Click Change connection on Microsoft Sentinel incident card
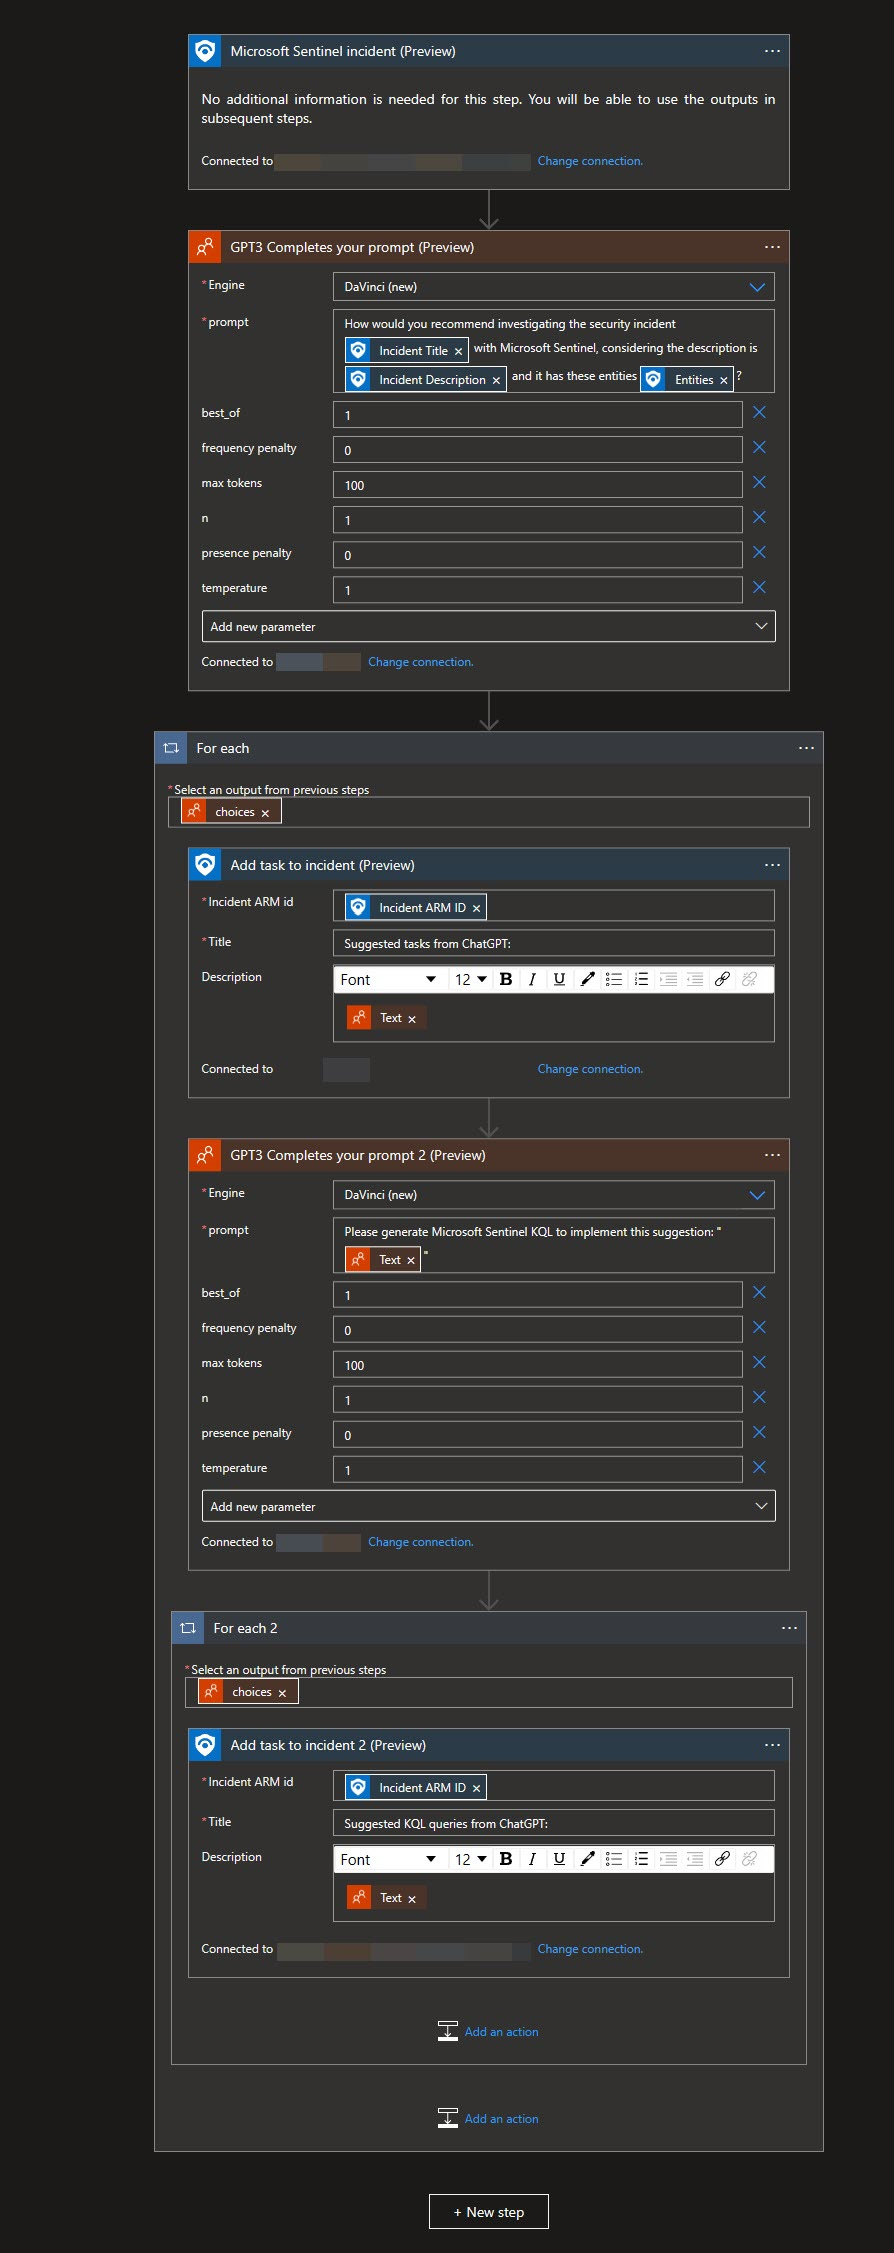This screenshot has height=2253, width=894. click(x=590, y=161)
